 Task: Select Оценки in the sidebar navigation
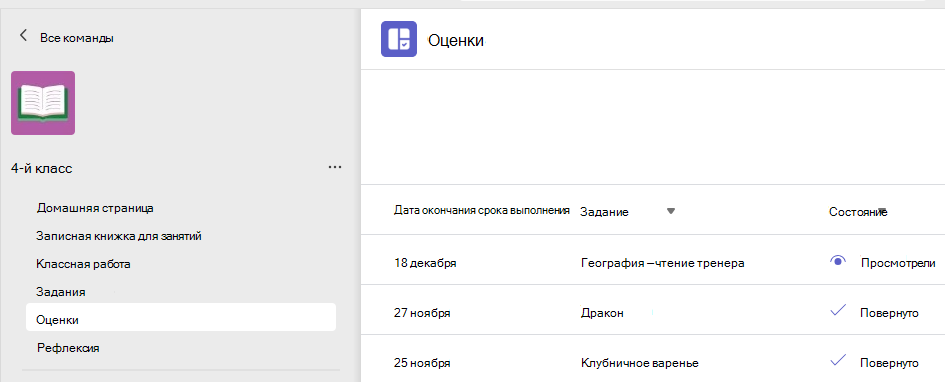pos(181,317)
